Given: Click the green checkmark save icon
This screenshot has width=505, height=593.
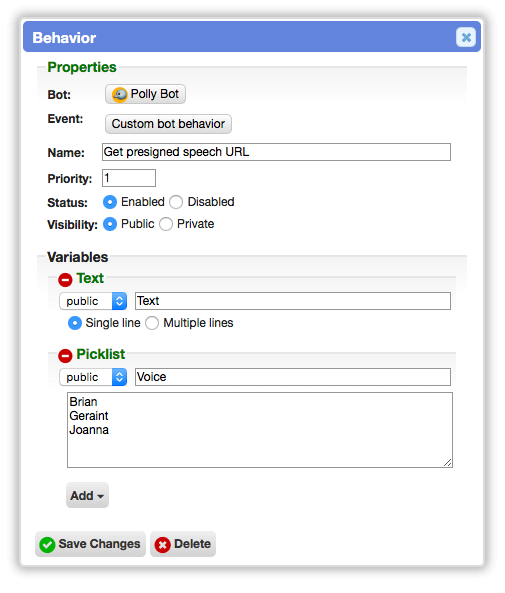Looking at the screenshot, I should pos(47,545).
